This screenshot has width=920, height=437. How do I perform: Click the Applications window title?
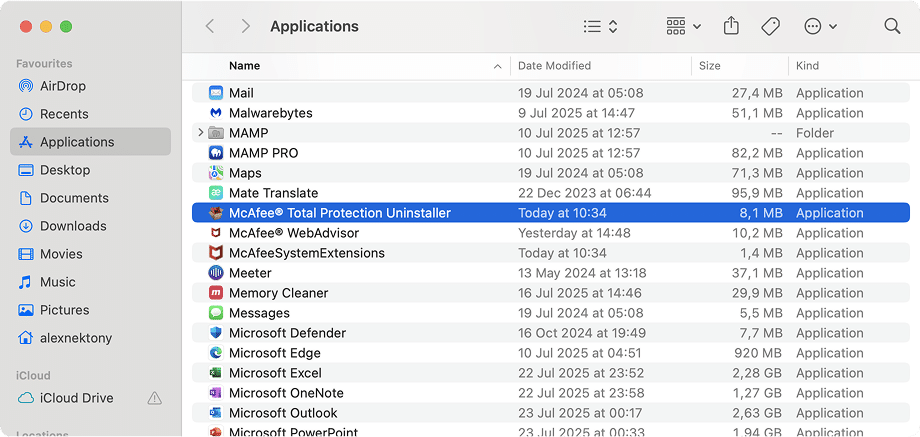point(314,26)
